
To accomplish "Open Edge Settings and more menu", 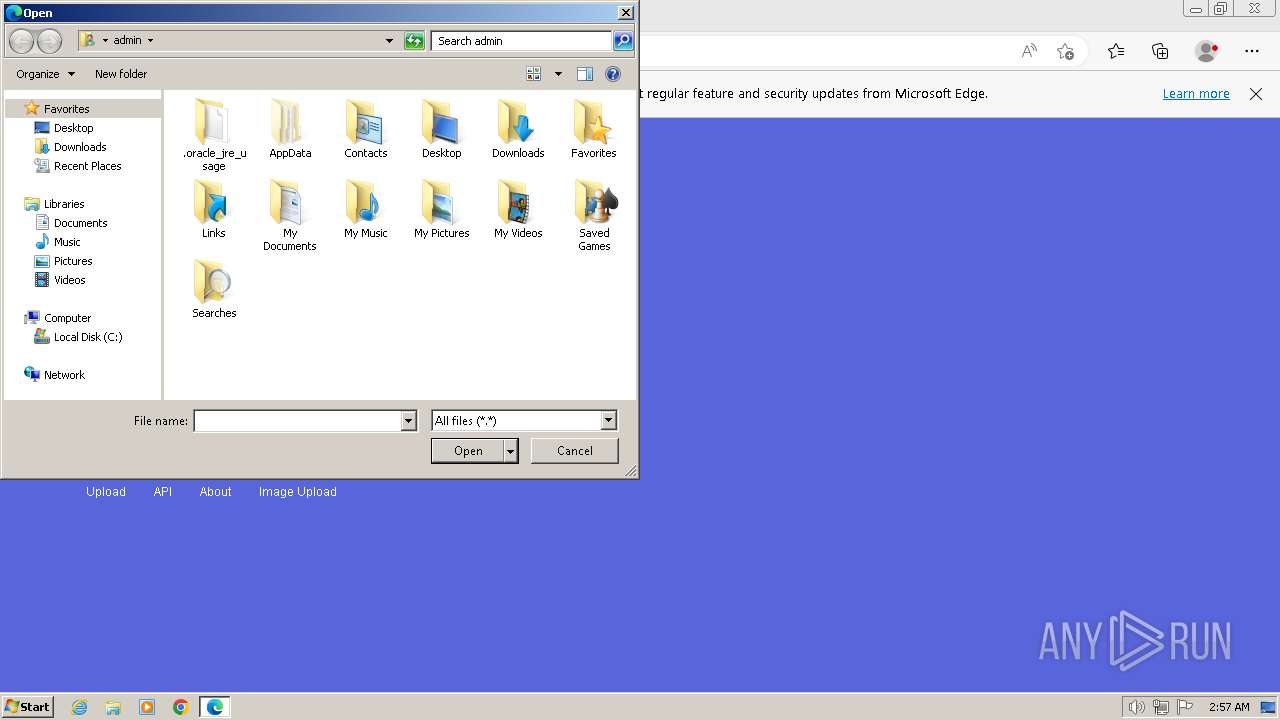I will [1252, 51].
